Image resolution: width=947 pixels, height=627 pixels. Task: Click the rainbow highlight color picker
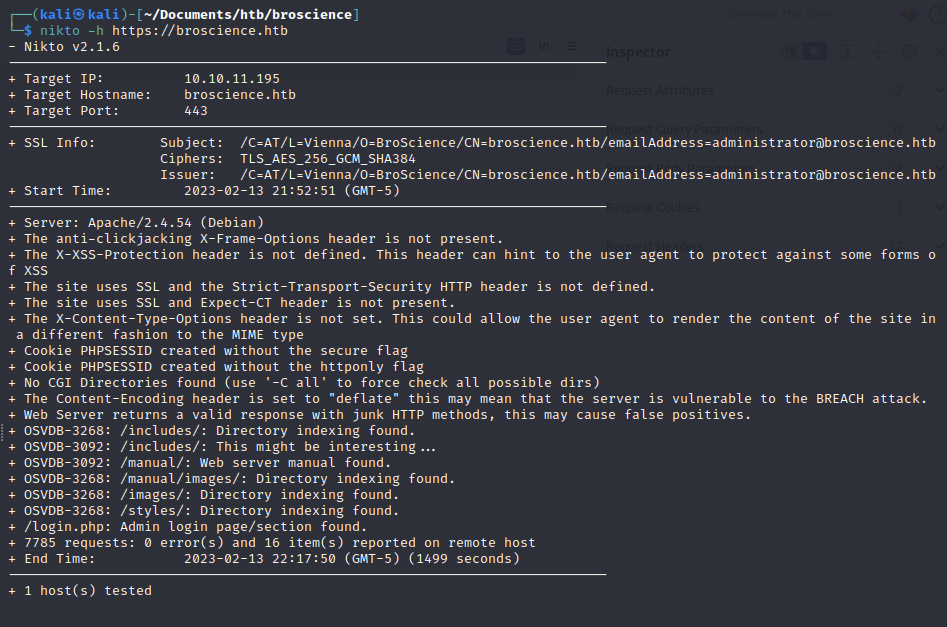[x=910, y=14]
